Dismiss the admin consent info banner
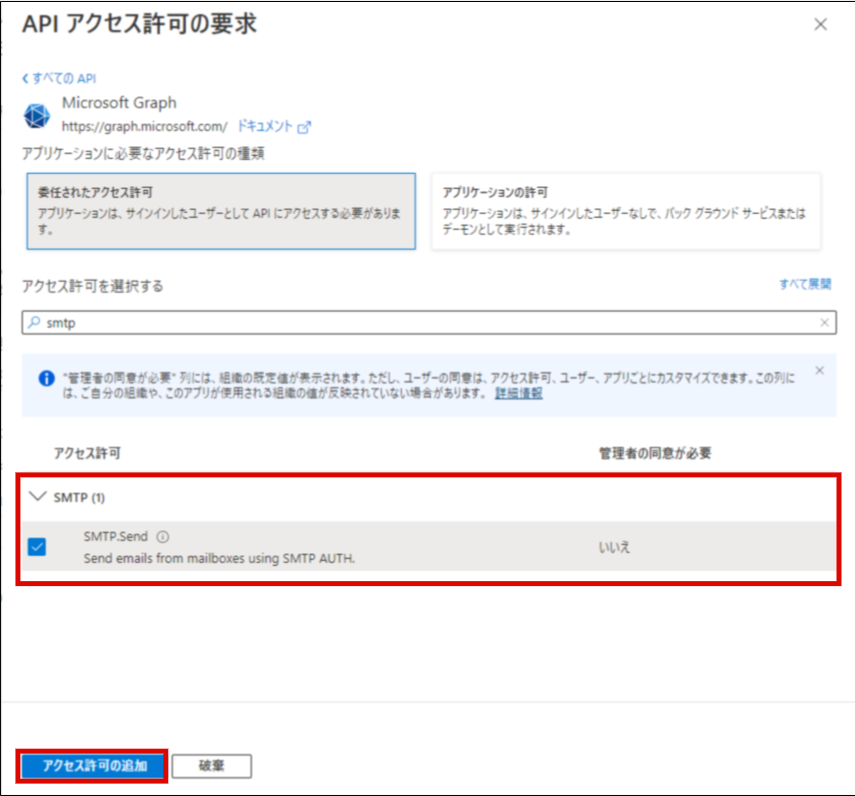This screenshot has width=855, height=796. [820, 371]
